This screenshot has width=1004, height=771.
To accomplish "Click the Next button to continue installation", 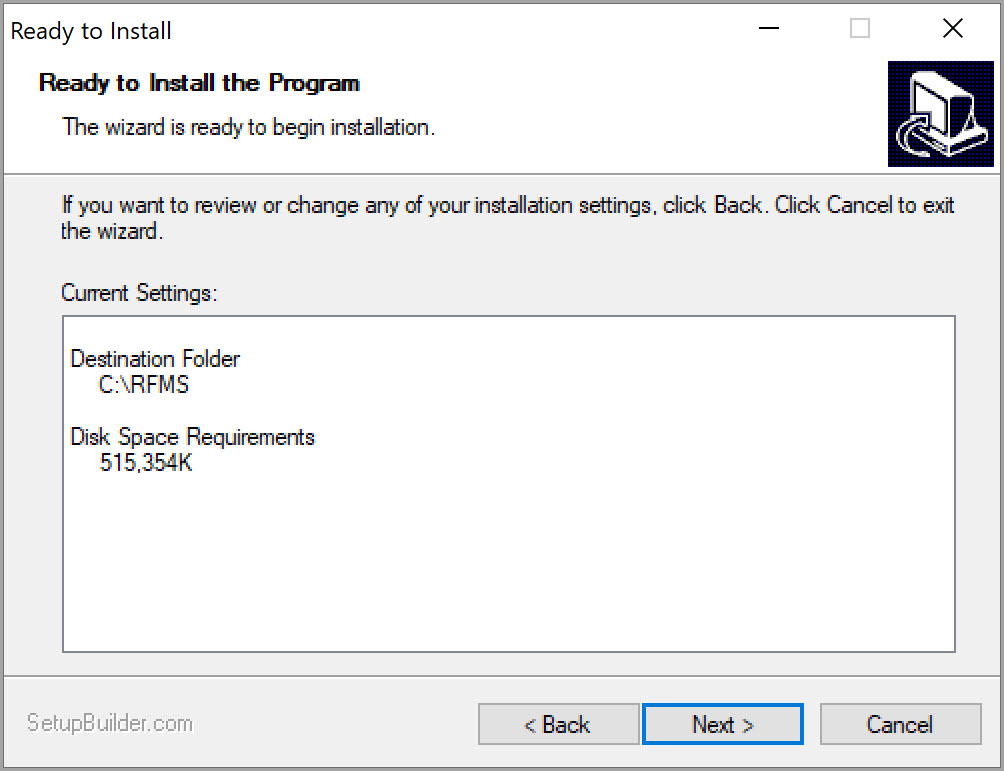I will [722, 724].
